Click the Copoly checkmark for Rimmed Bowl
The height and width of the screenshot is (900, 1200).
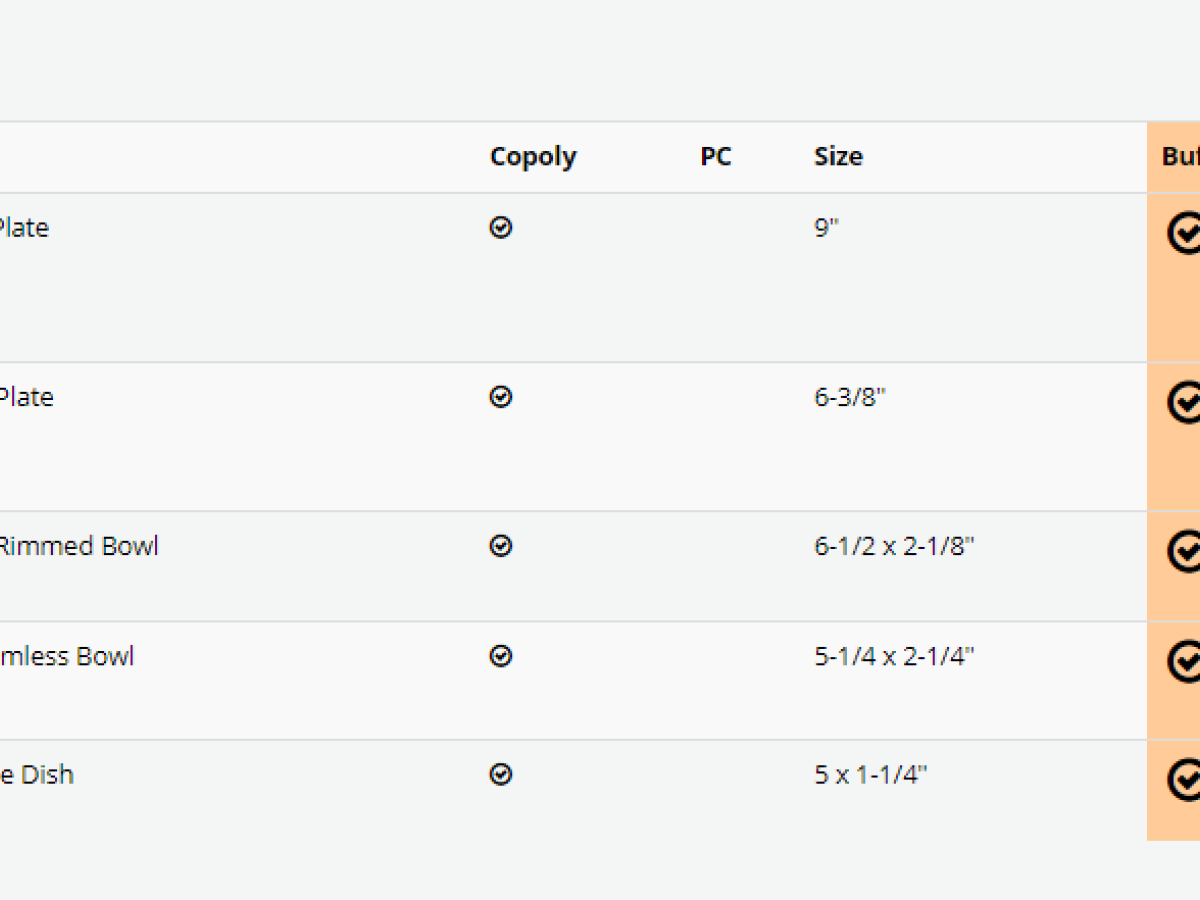(x=501, y=546)
